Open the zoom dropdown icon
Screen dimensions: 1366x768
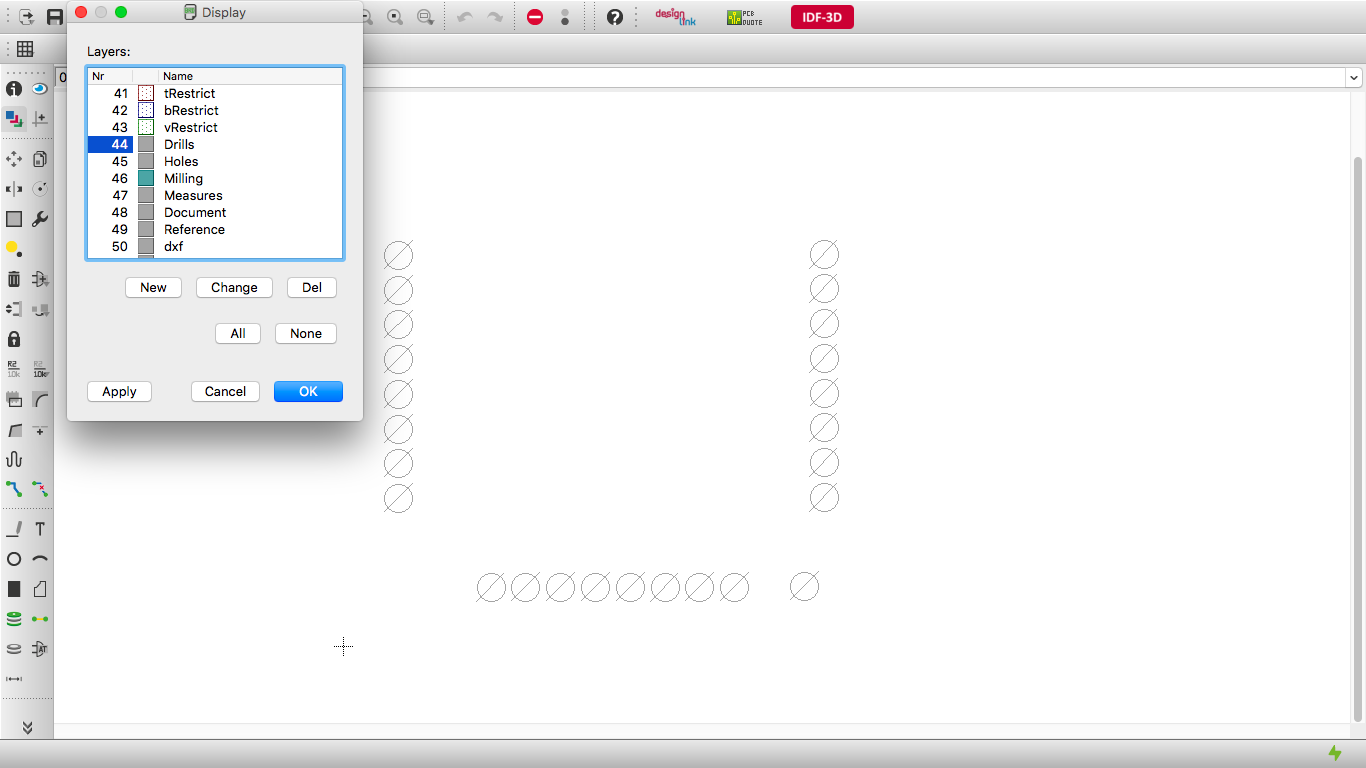point(425,17)
